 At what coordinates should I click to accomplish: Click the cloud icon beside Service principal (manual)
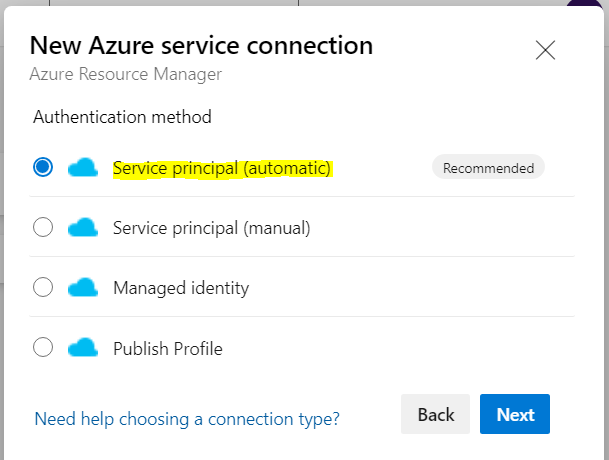coord(83,228)
